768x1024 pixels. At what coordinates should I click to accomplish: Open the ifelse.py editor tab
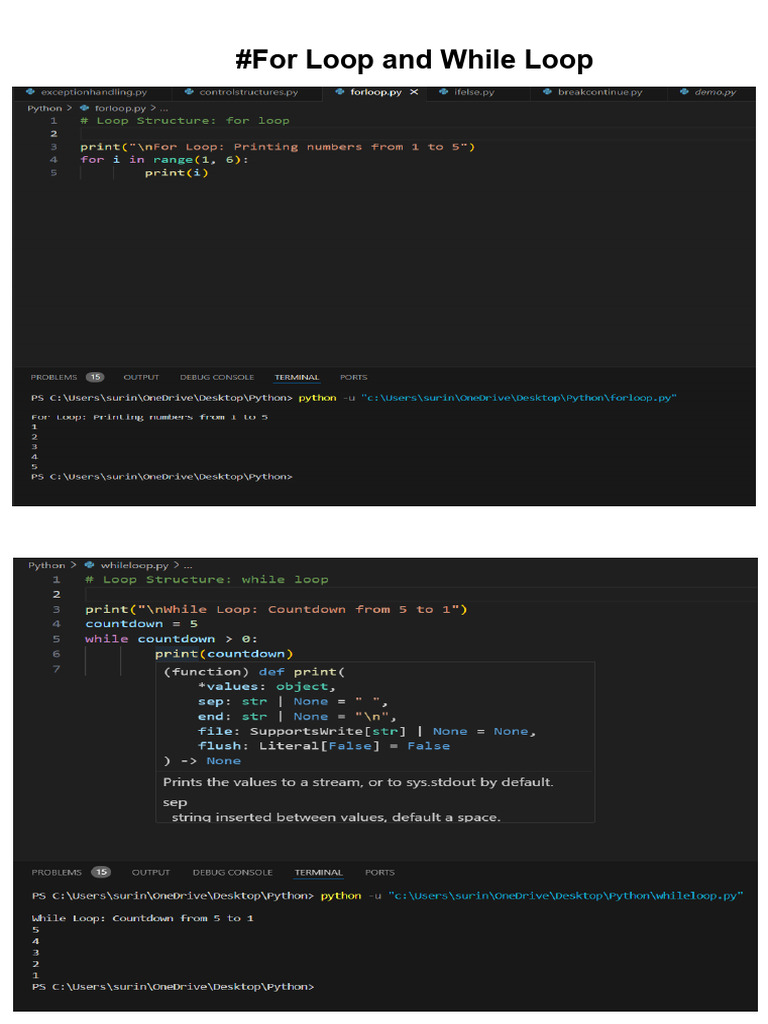click(x=474, y=92)
